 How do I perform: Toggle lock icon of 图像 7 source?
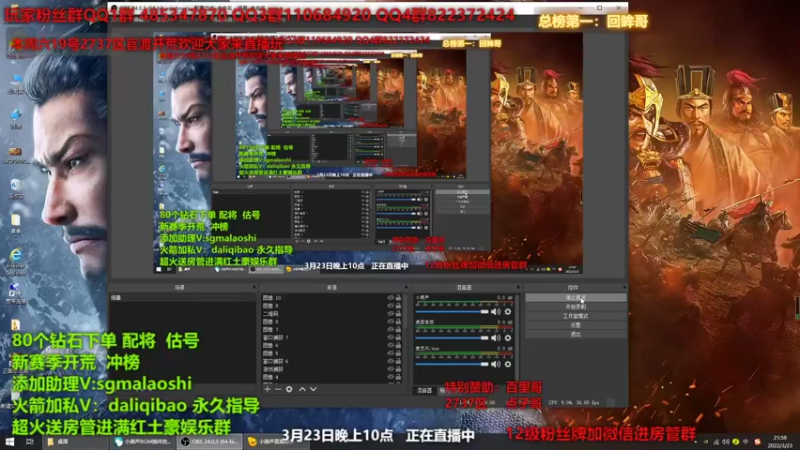coord(398,330)
